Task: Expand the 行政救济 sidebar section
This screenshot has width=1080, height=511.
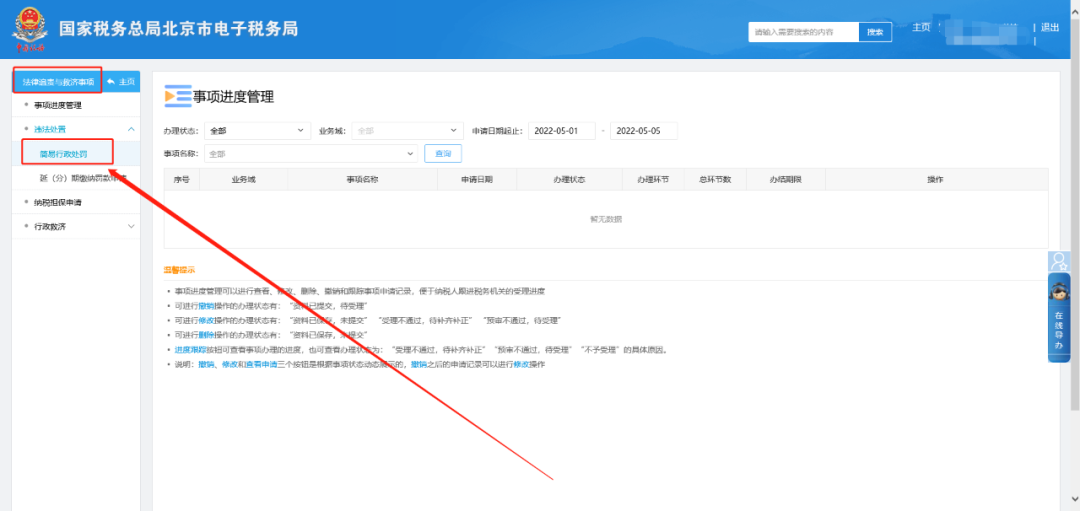Action: click(x=131, y=226)
